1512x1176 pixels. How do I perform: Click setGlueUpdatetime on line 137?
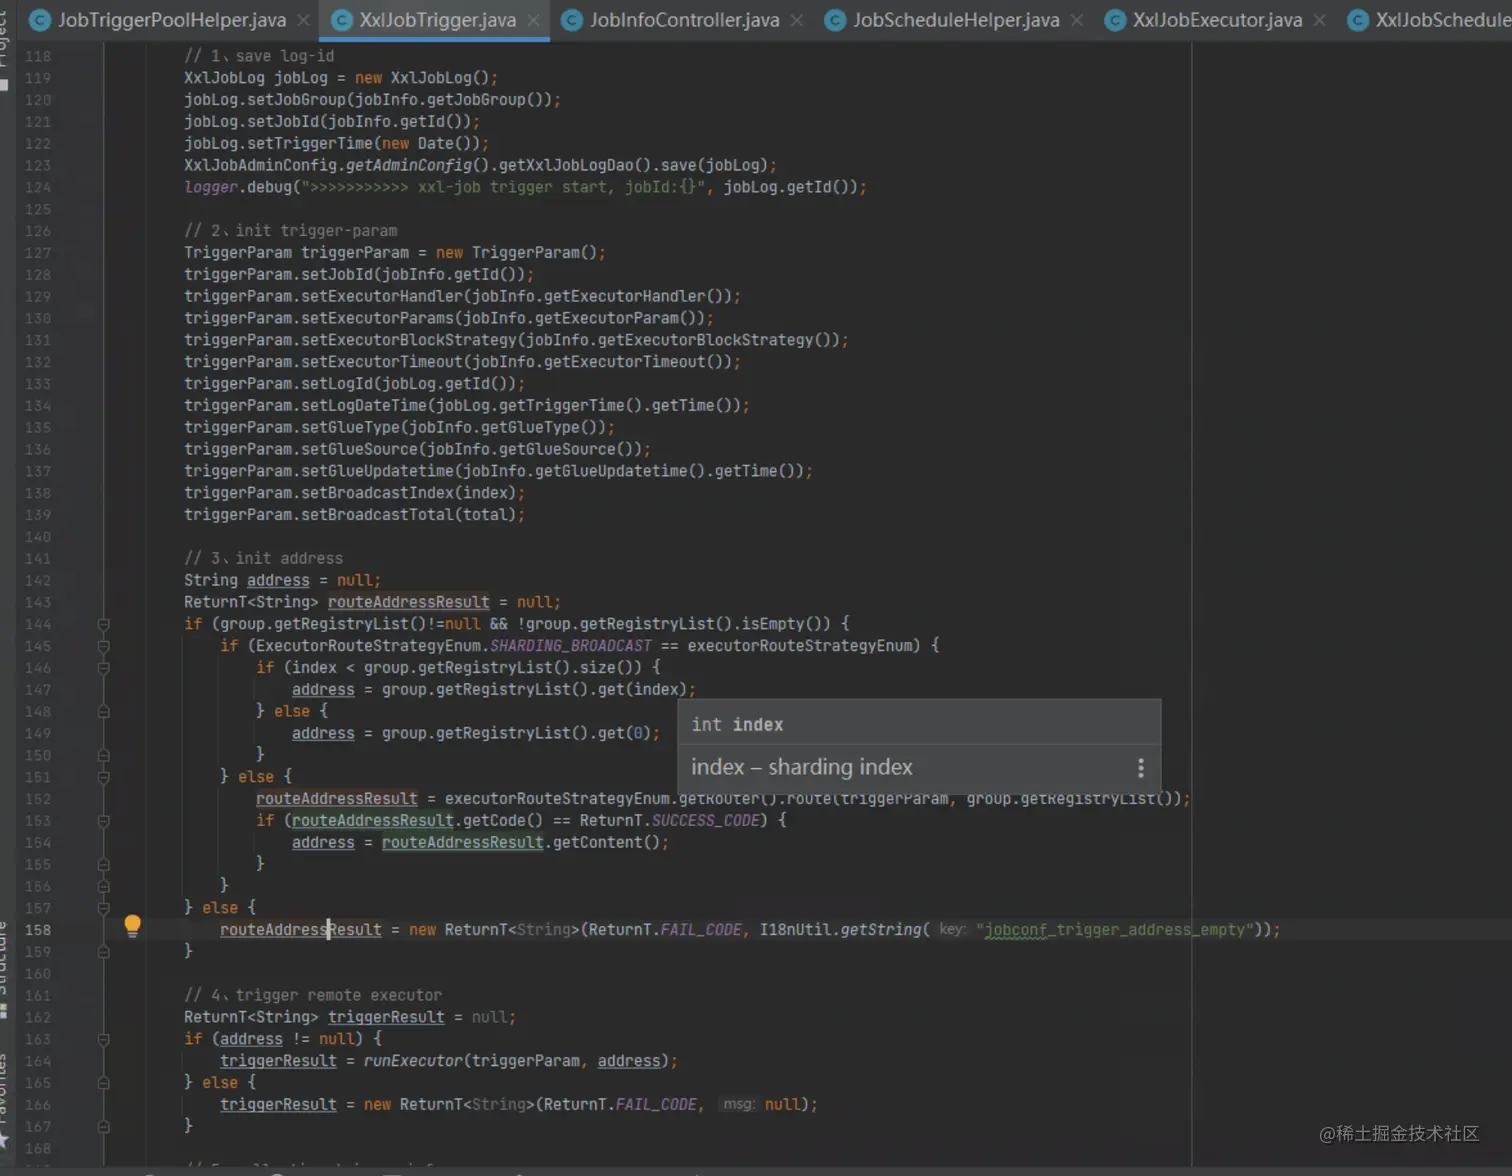click(378, 471)
